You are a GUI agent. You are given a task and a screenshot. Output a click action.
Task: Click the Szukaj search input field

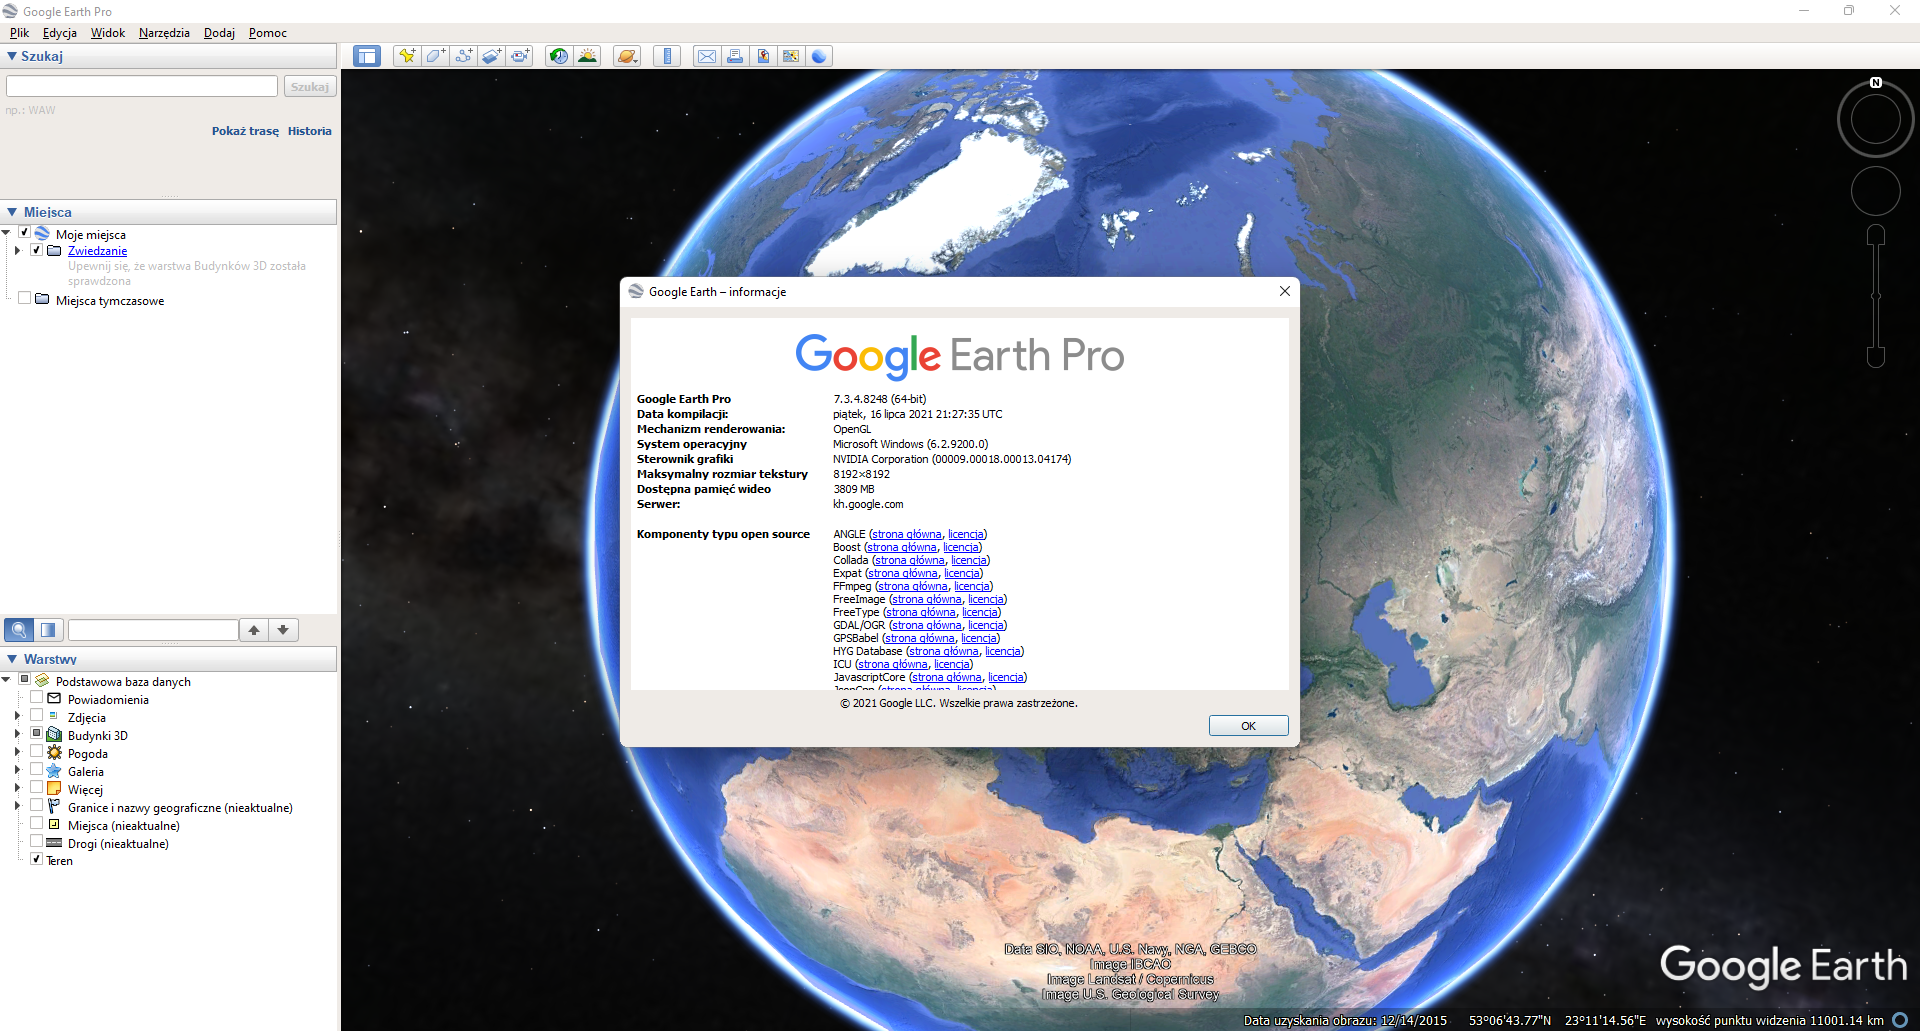[142, 87]
